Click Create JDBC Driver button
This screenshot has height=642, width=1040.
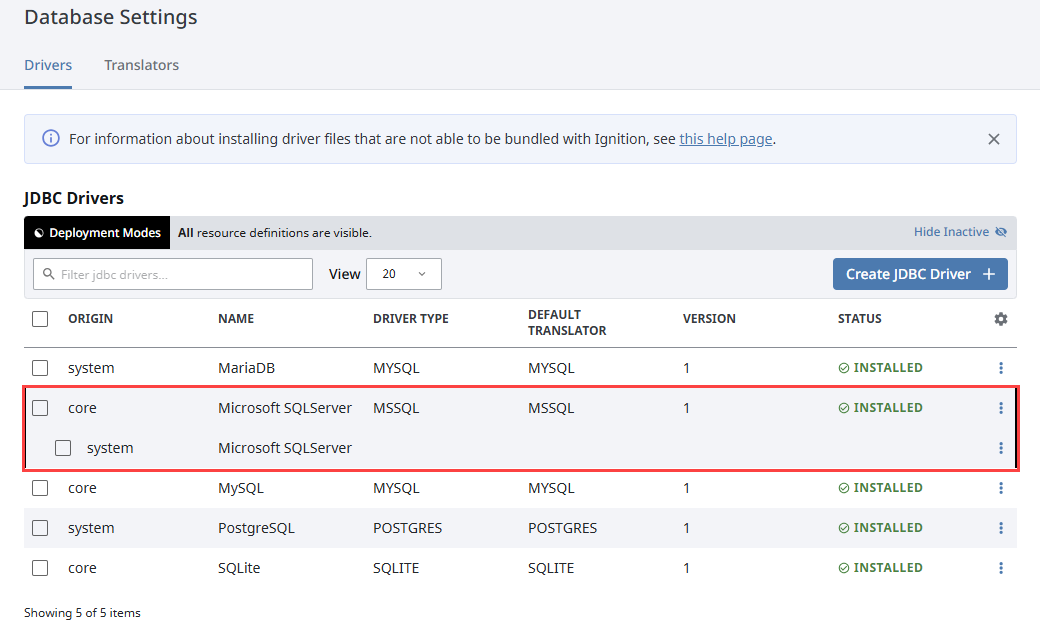click(920, 274)
